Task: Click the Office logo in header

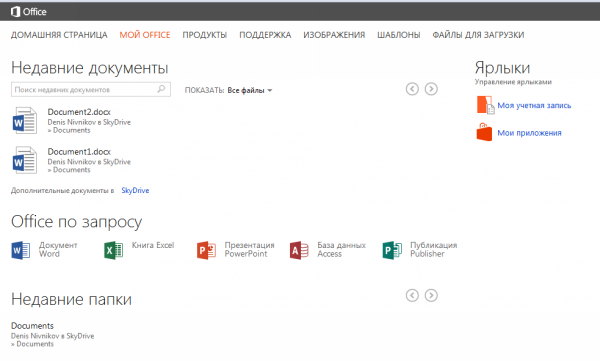Action: 29,11
